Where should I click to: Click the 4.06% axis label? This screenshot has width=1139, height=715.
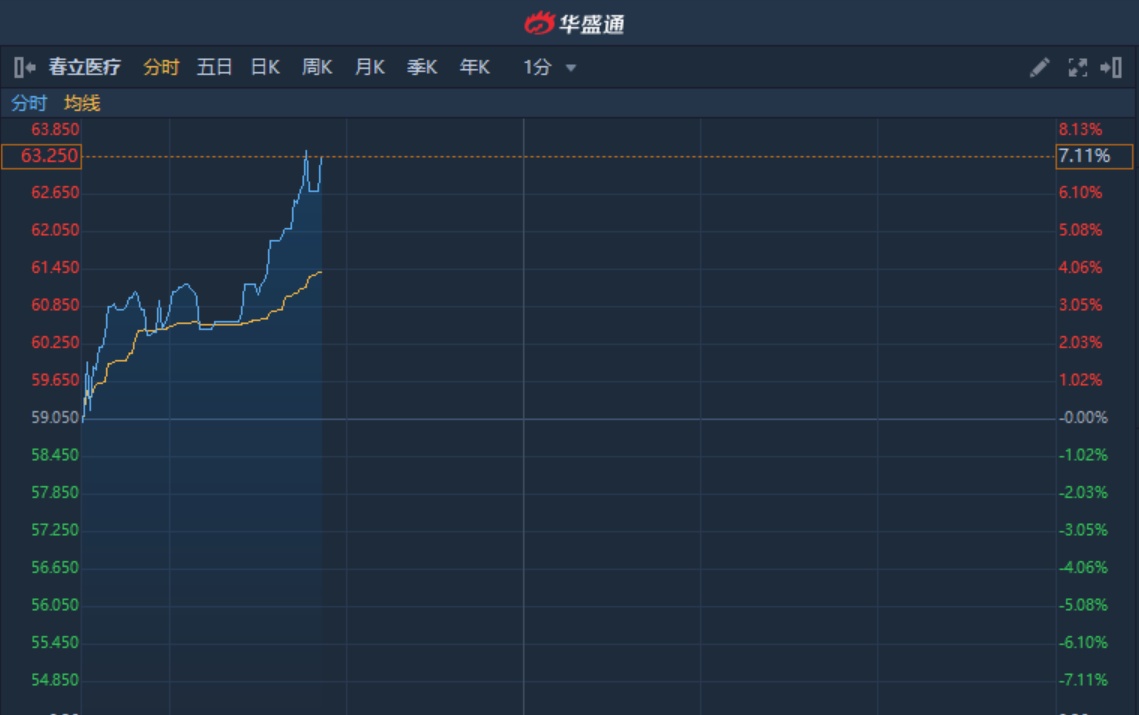1080,267
